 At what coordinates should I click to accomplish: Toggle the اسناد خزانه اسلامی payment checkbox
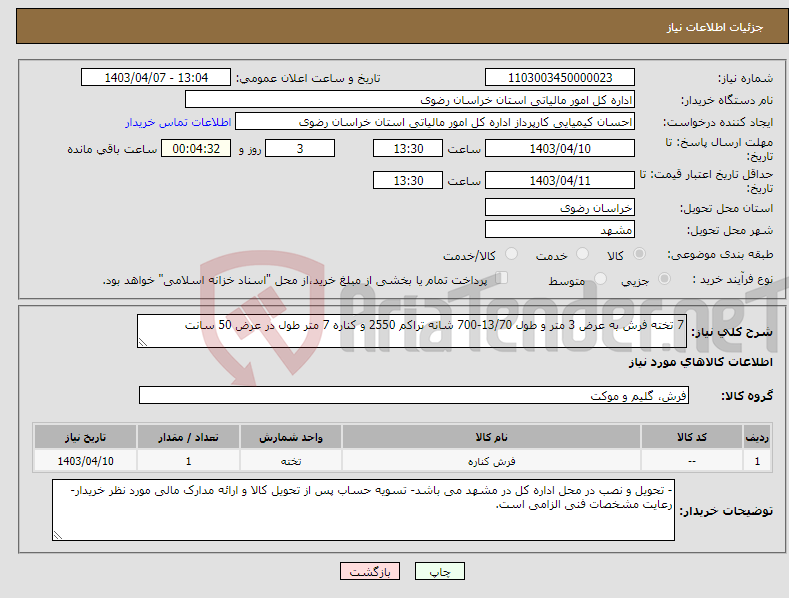coord(502,278)
